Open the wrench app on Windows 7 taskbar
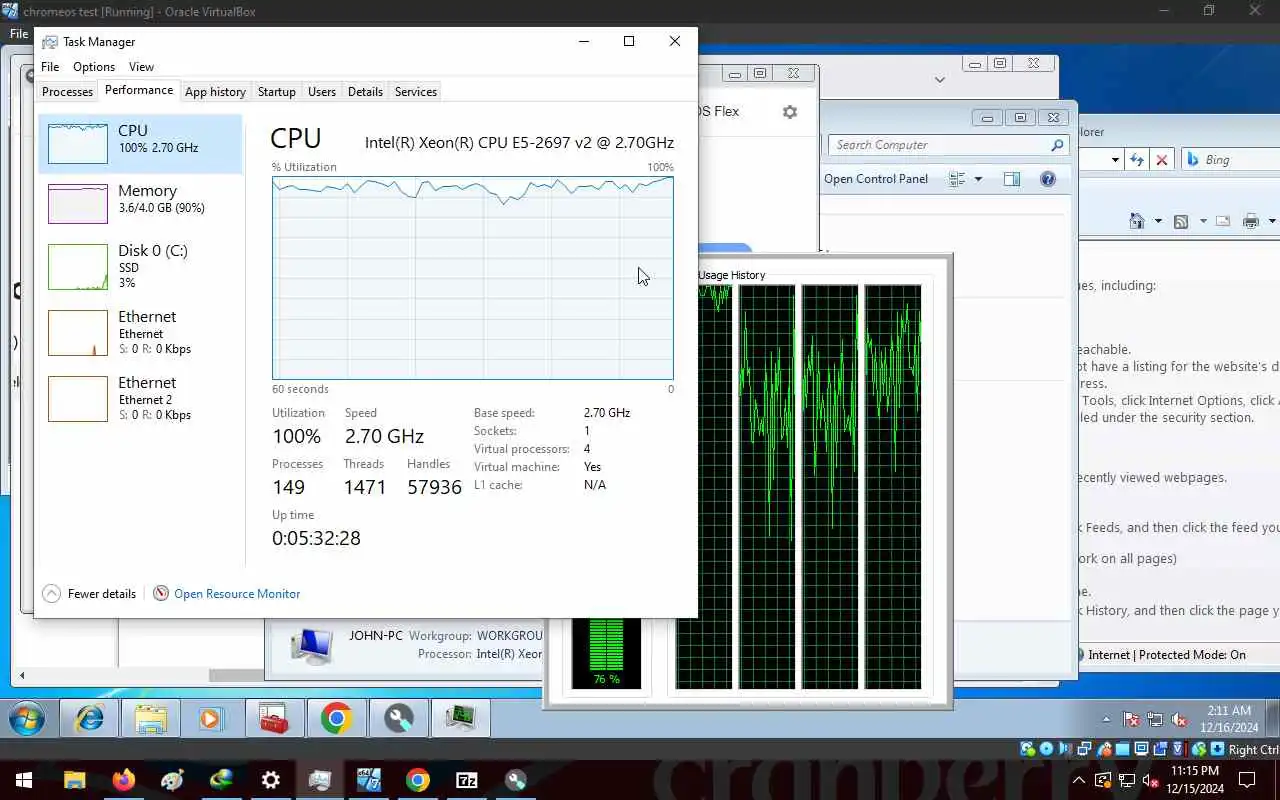1280x800 pixels. pos(399,718)
